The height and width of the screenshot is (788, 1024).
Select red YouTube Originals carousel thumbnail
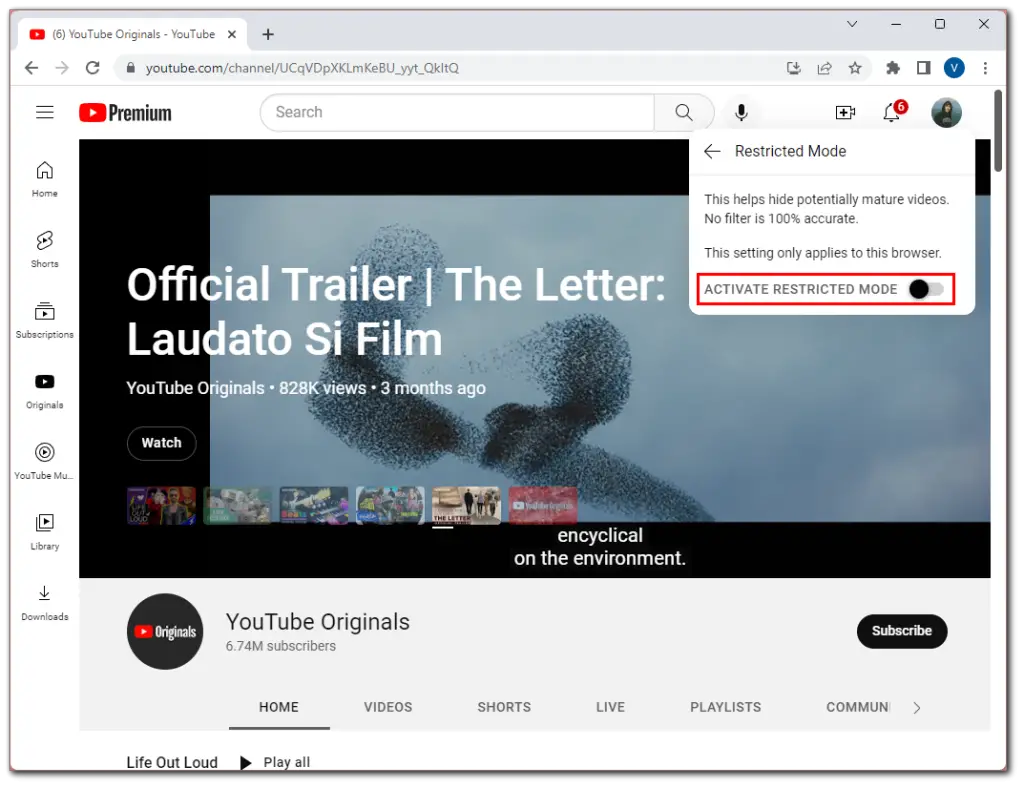coord(543,505)
